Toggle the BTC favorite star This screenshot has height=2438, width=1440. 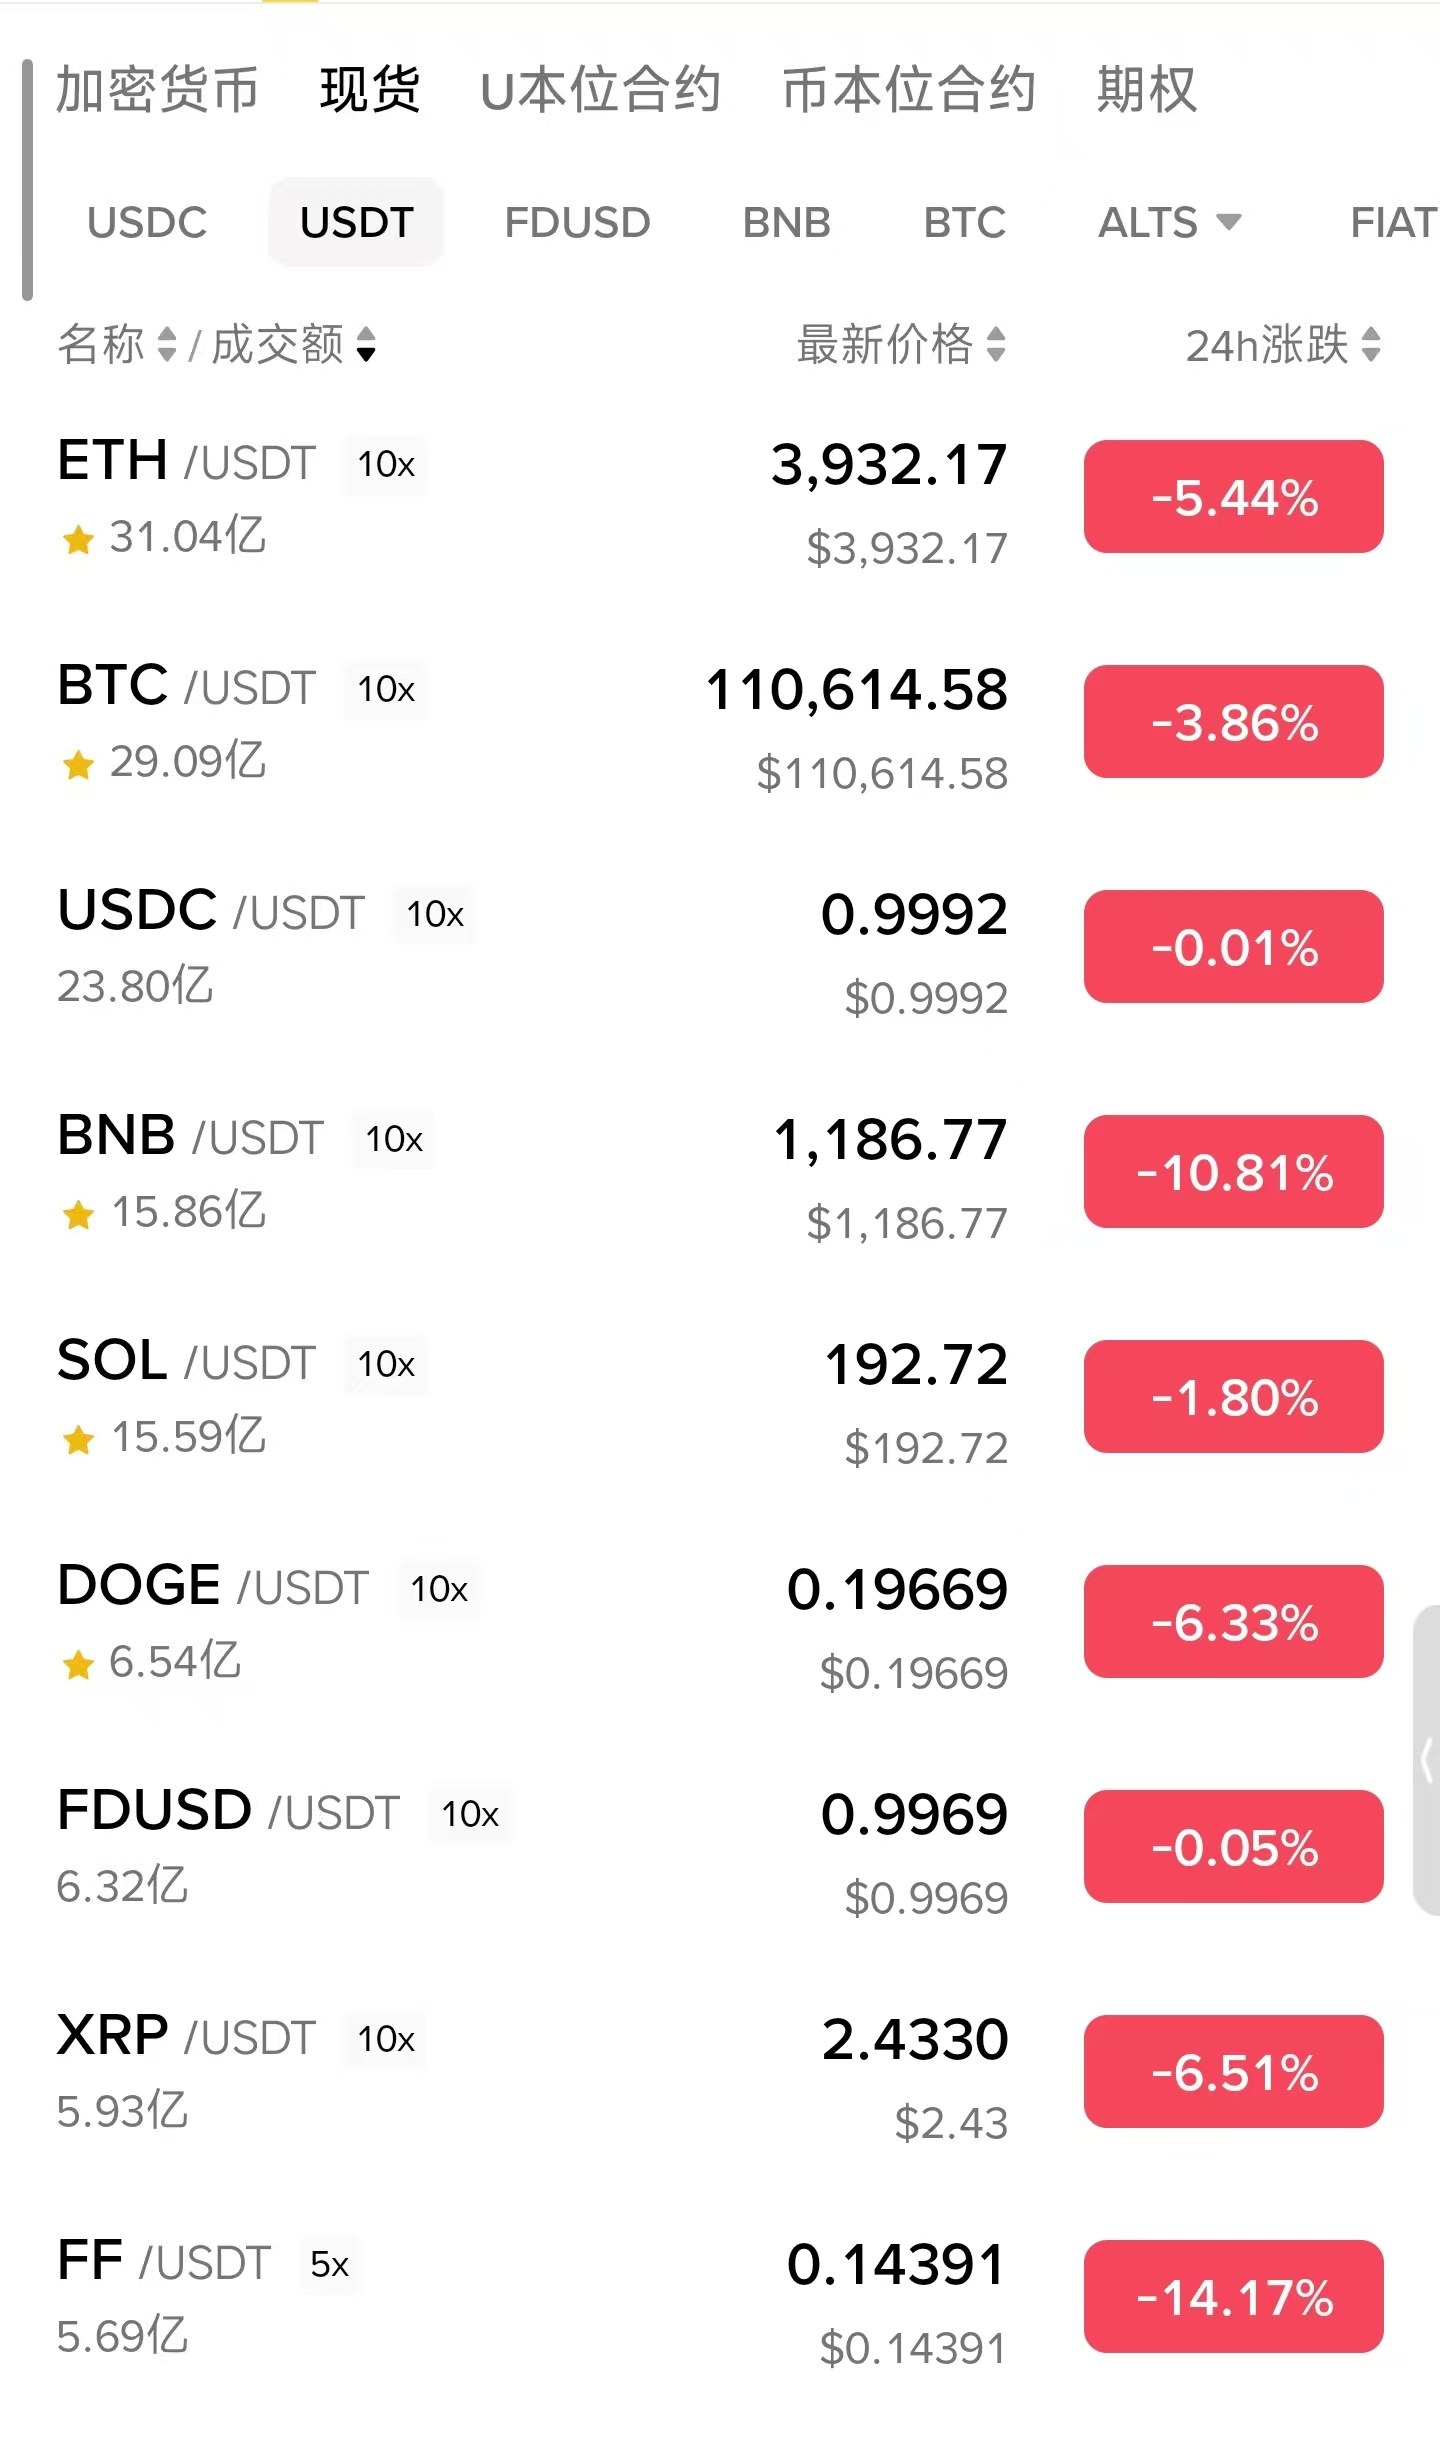coord(78,765)
